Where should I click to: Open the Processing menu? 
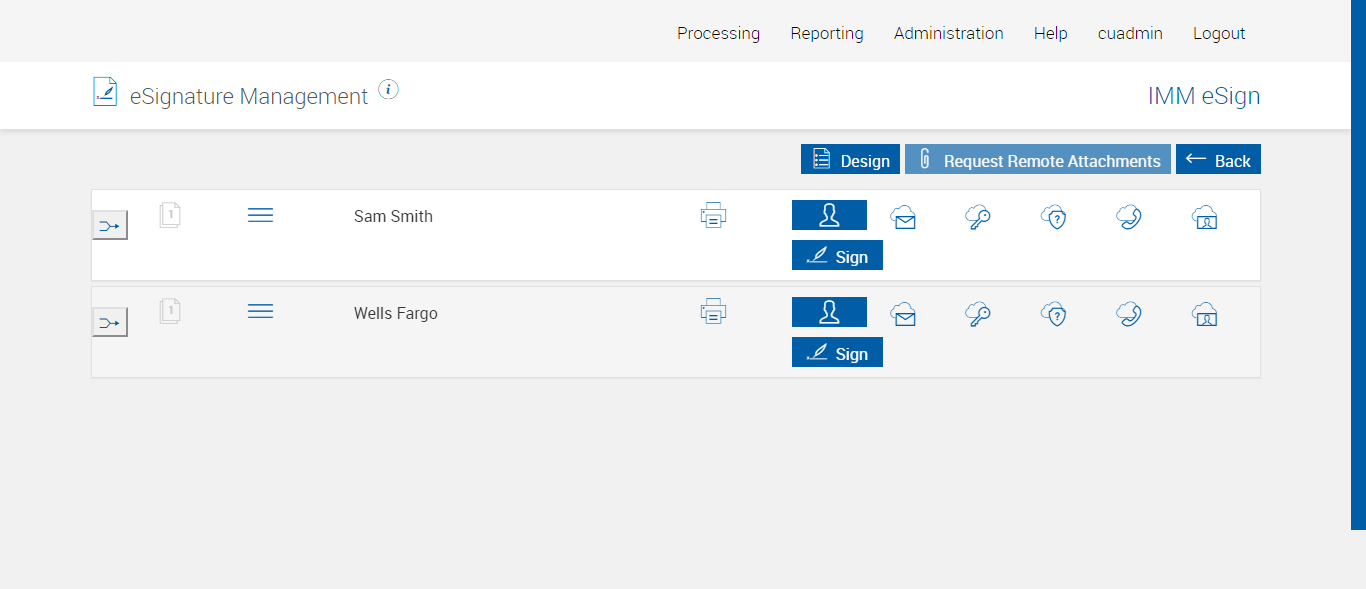tap(718, 33)
